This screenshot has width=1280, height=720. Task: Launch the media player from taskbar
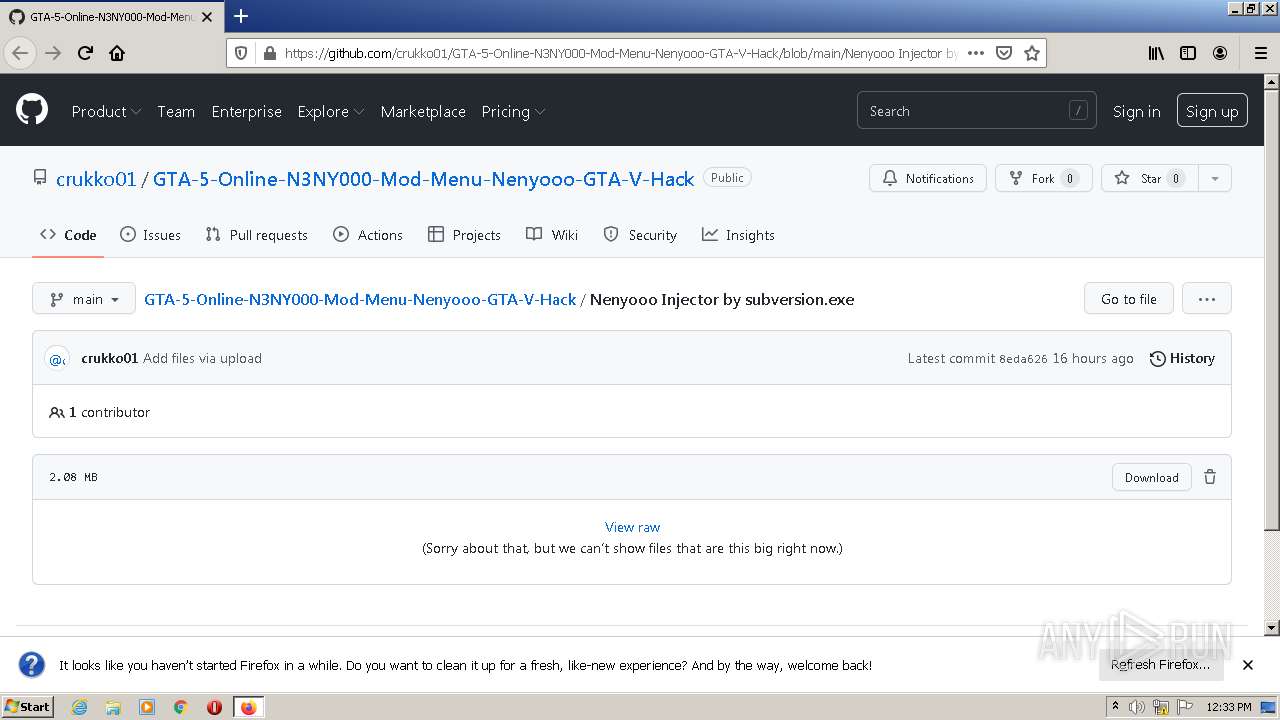point(147,707)
